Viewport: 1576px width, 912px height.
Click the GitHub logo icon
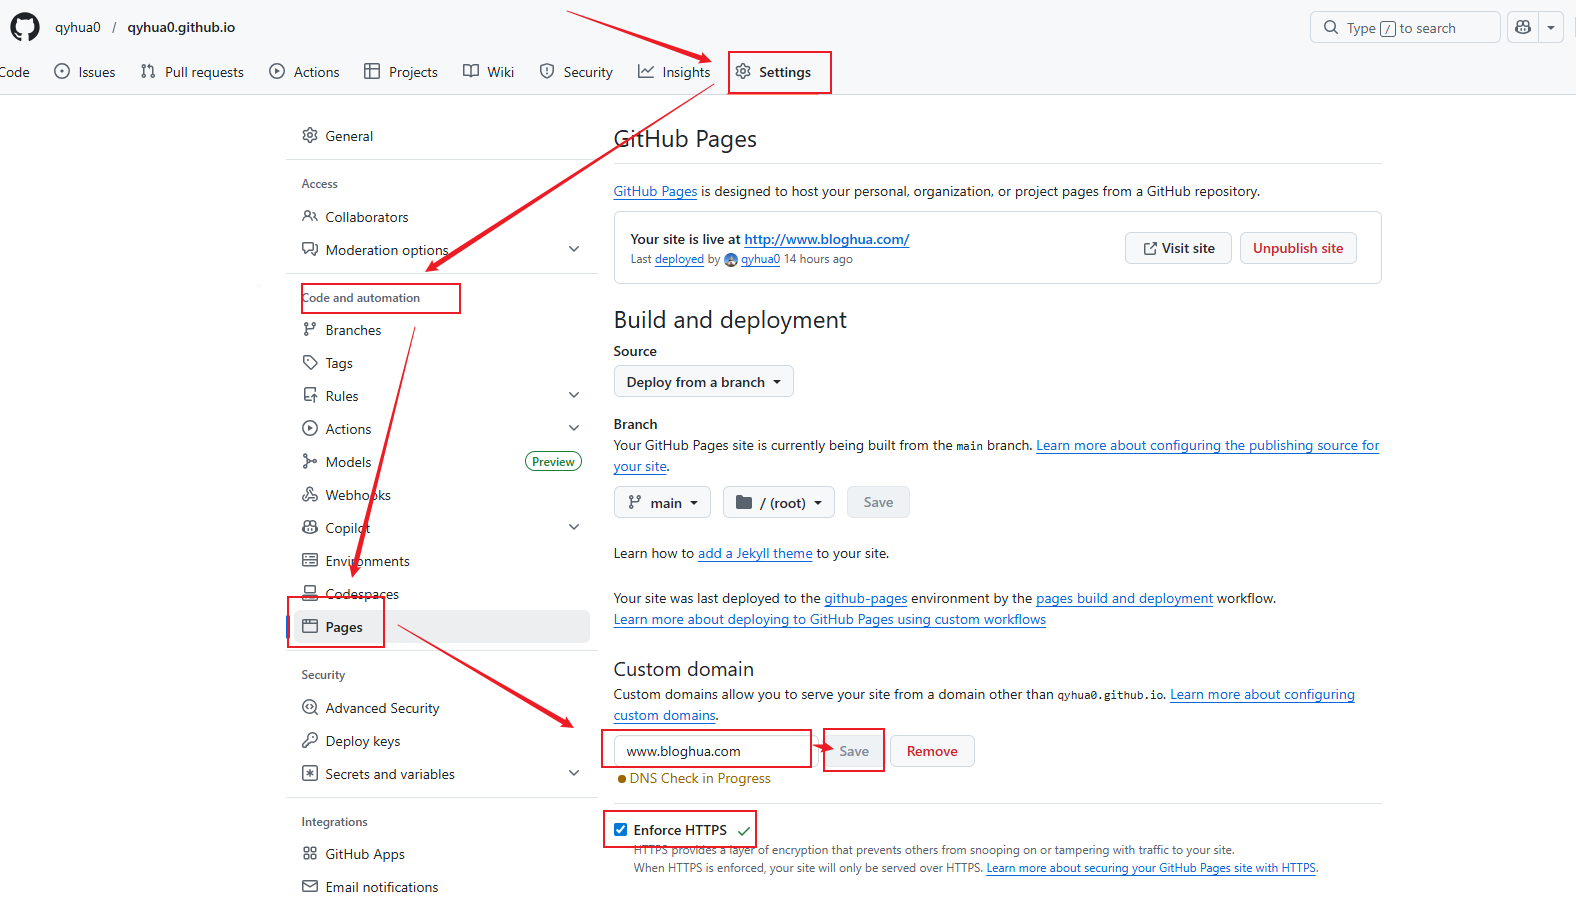[25, 27]
